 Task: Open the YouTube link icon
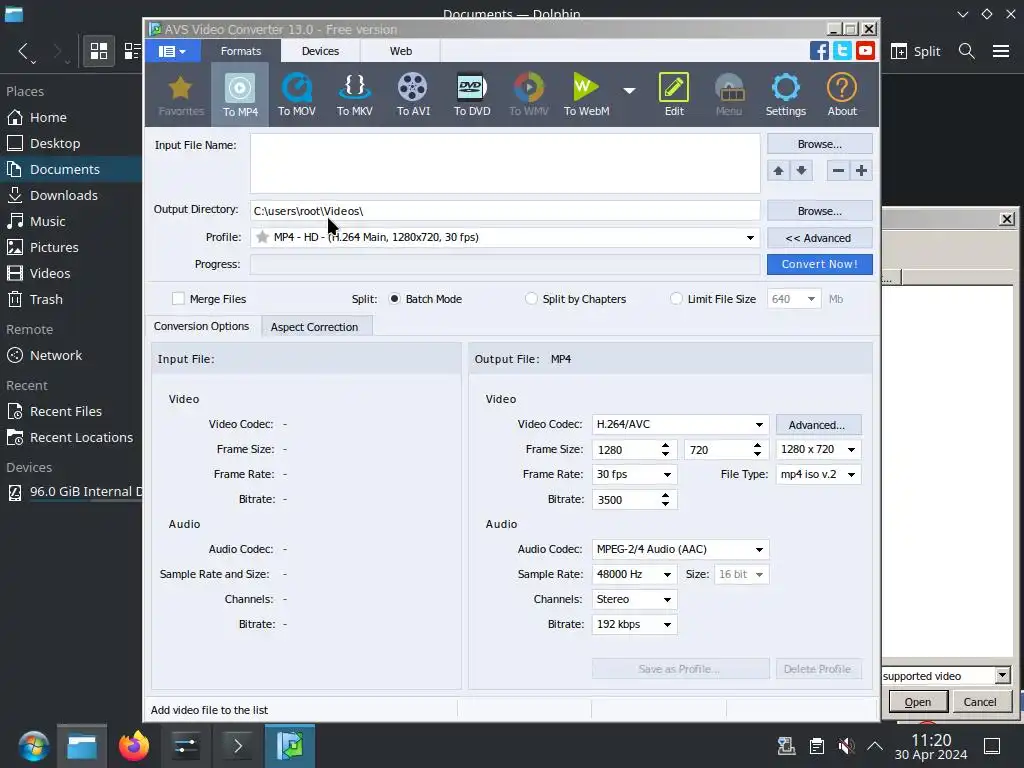(x=865, y=50)
